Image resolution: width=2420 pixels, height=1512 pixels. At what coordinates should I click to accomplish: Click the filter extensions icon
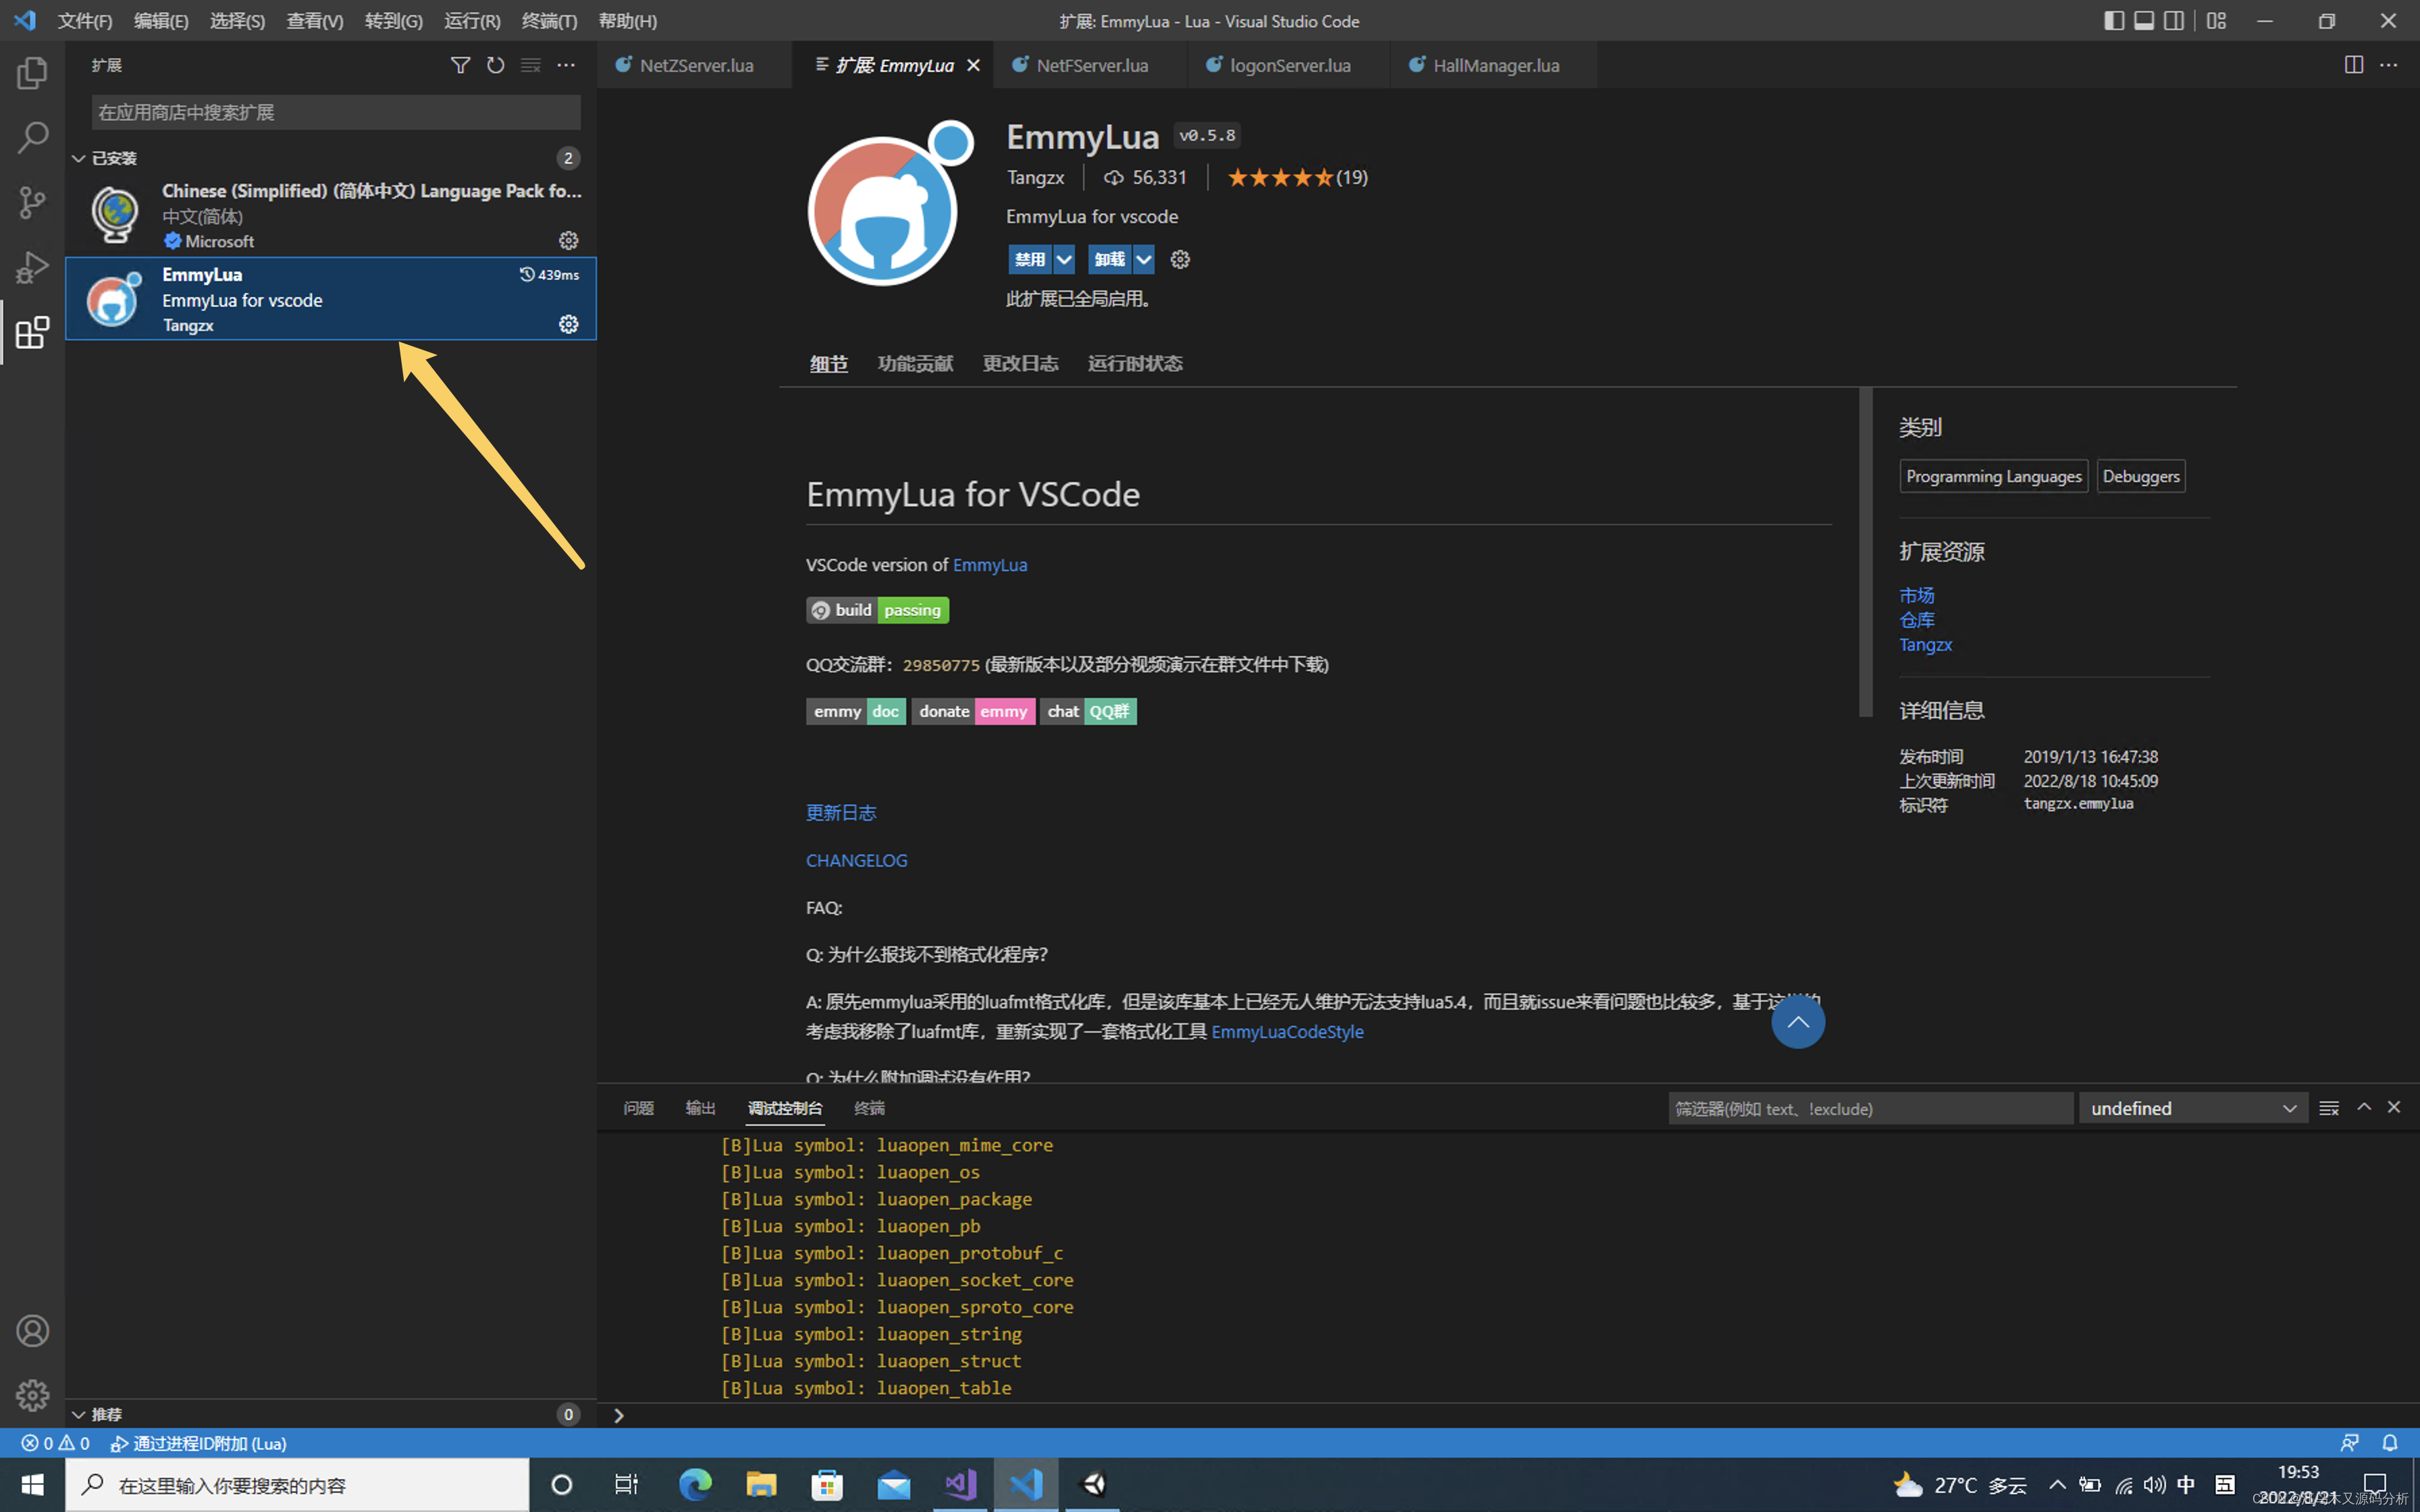click(460, 65)
